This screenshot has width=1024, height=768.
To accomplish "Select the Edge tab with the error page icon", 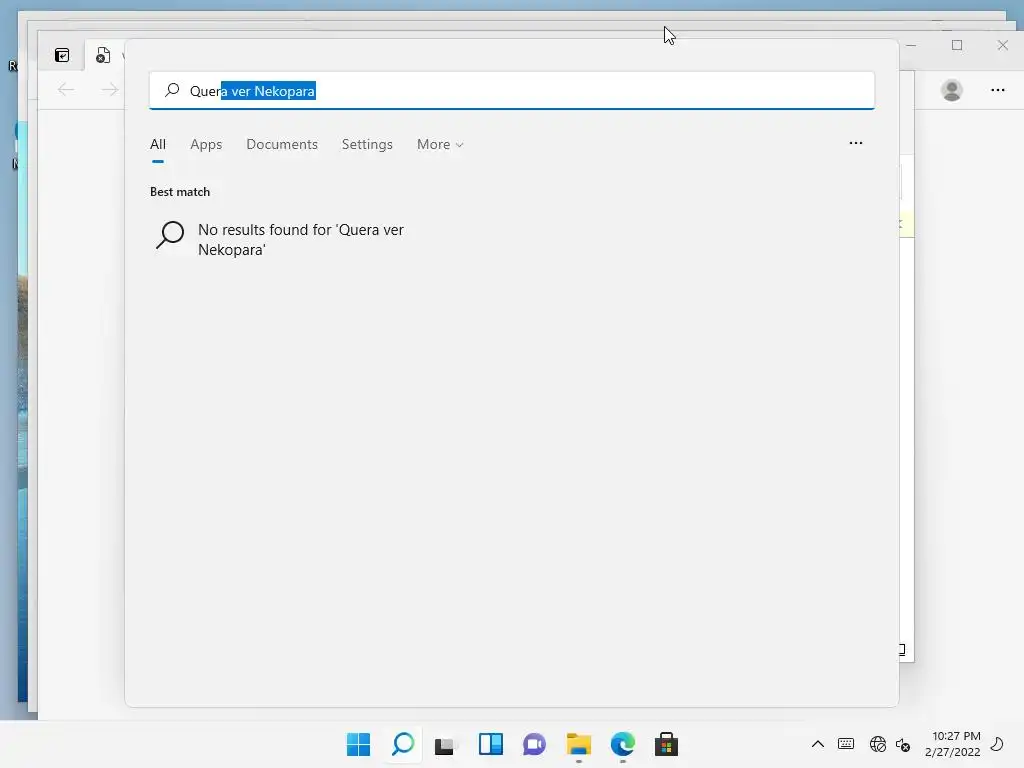I will pos(104,56).
